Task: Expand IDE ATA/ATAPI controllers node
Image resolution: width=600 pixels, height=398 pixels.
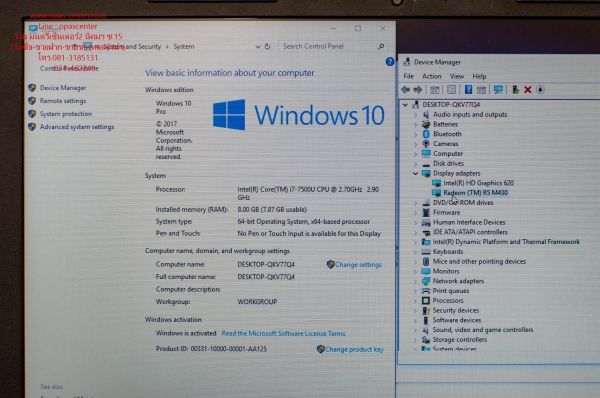Action: (x=416, y=232)
